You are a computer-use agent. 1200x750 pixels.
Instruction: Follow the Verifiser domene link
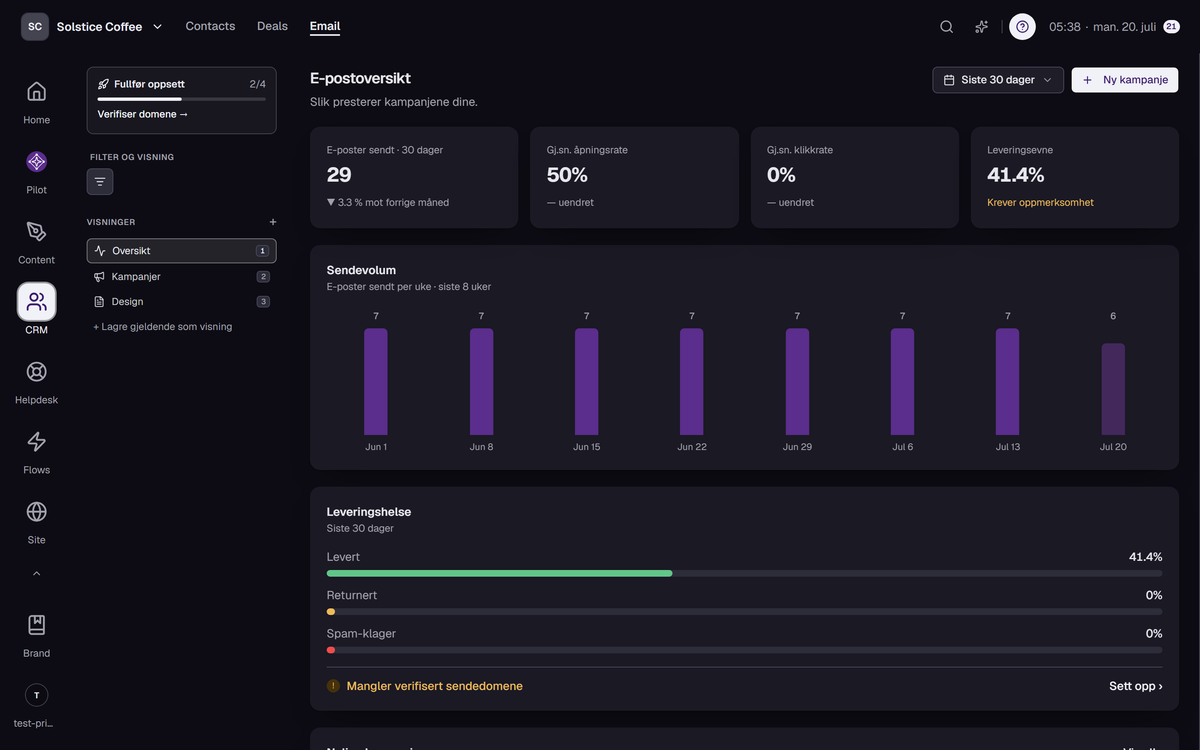(143, 114)
